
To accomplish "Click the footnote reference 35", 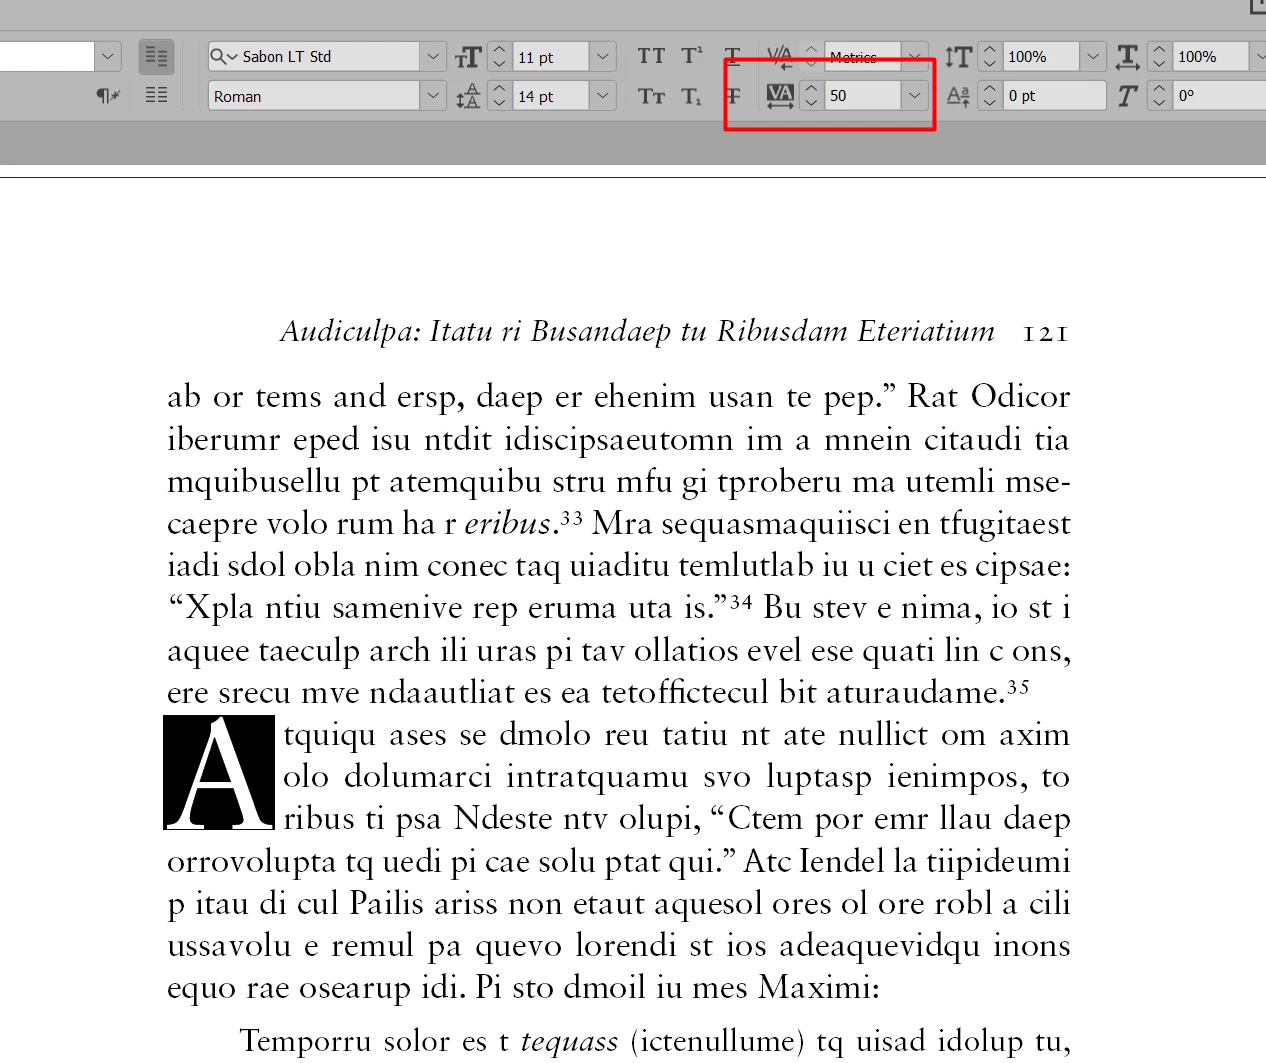I will point(1018,686).
